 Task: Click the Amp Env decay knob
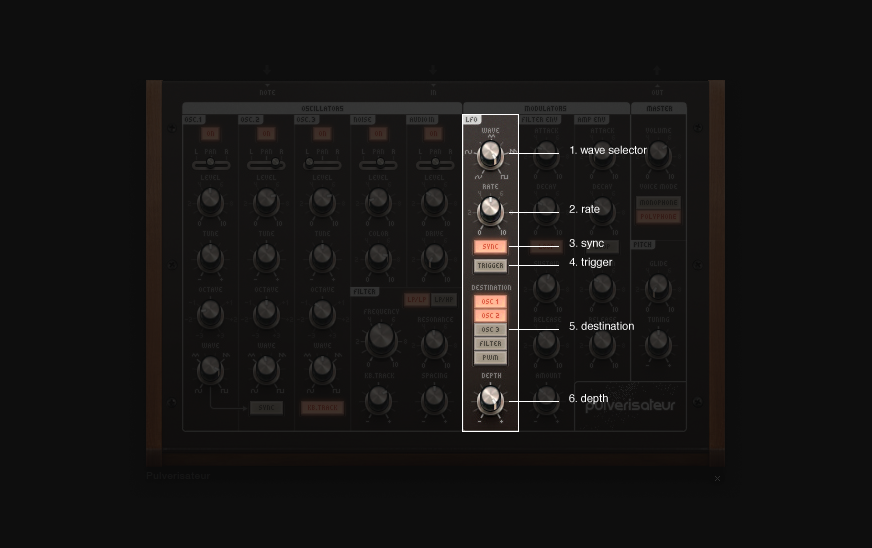click(602, 210)
